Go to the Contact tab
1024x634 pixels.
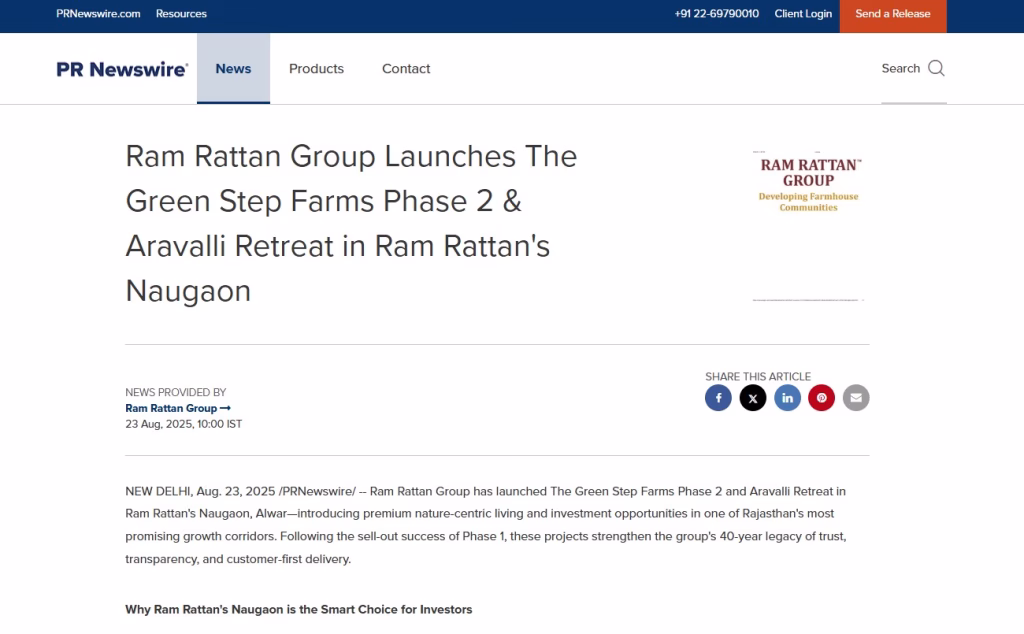(405, 68)
